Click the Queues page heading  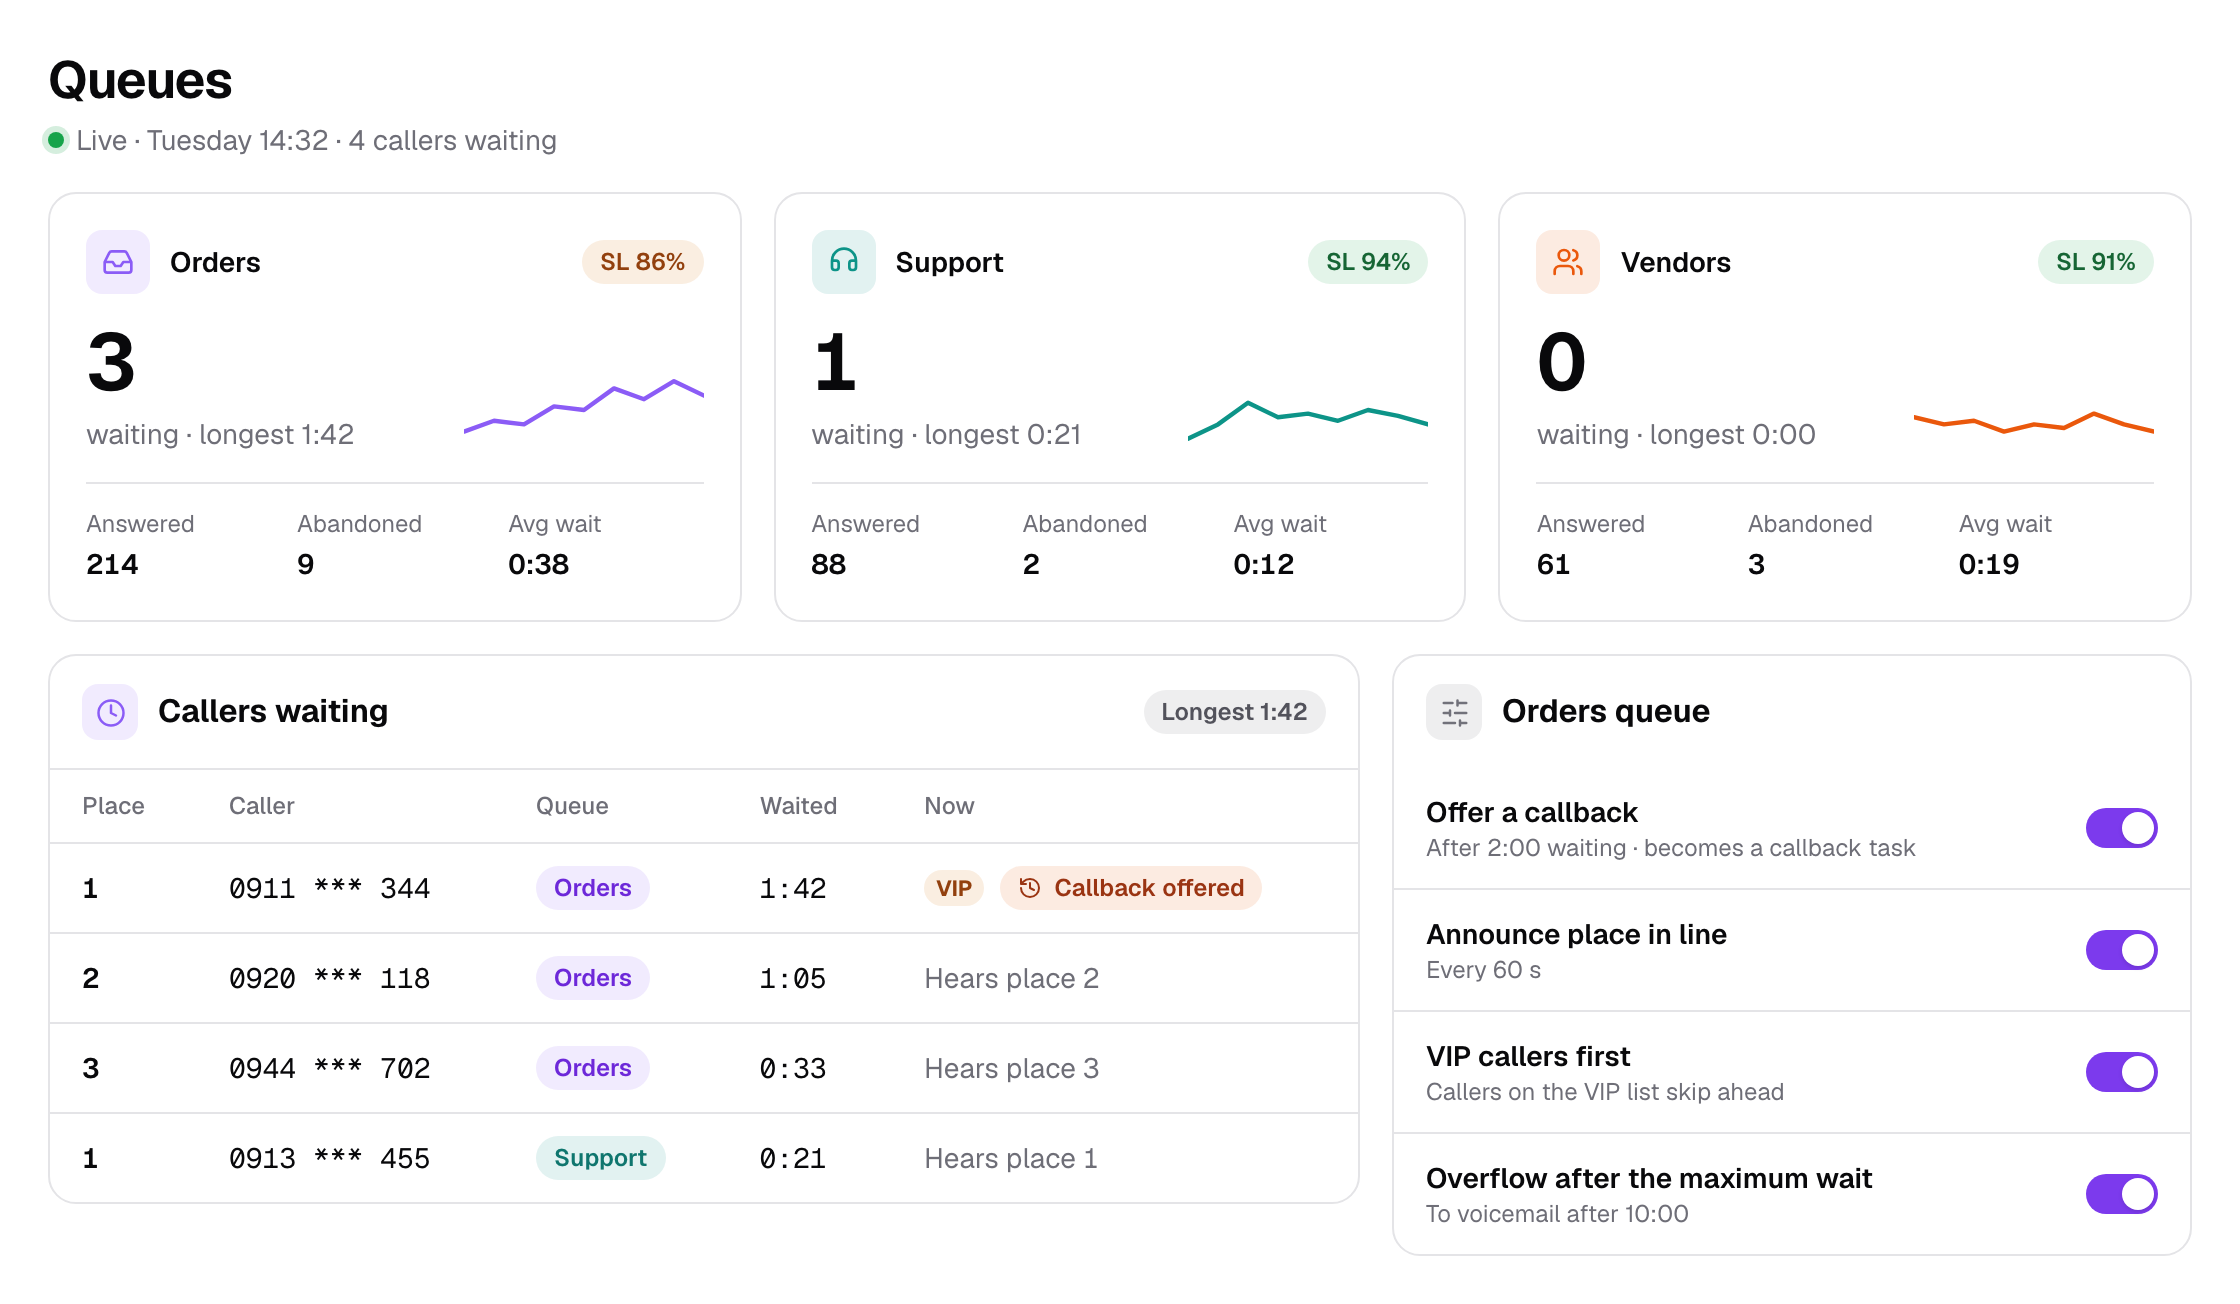[140, 80]
